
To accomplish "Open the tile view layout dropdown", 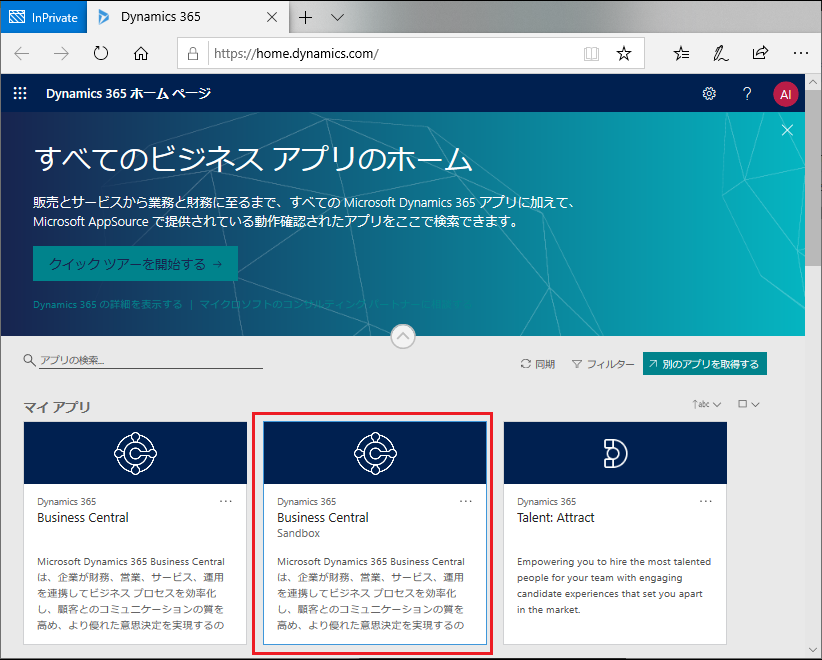I will [x=749, y=404].
